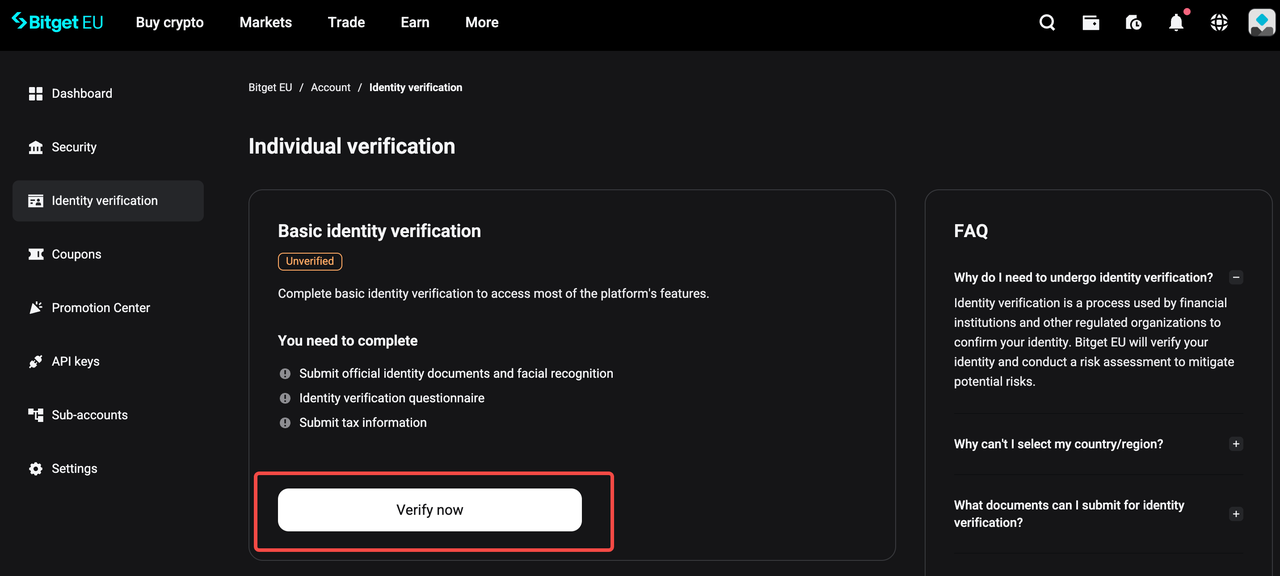Open the Markets menu
The height and width of the screenshot is (576, 1280).
[x=266, y=22]
